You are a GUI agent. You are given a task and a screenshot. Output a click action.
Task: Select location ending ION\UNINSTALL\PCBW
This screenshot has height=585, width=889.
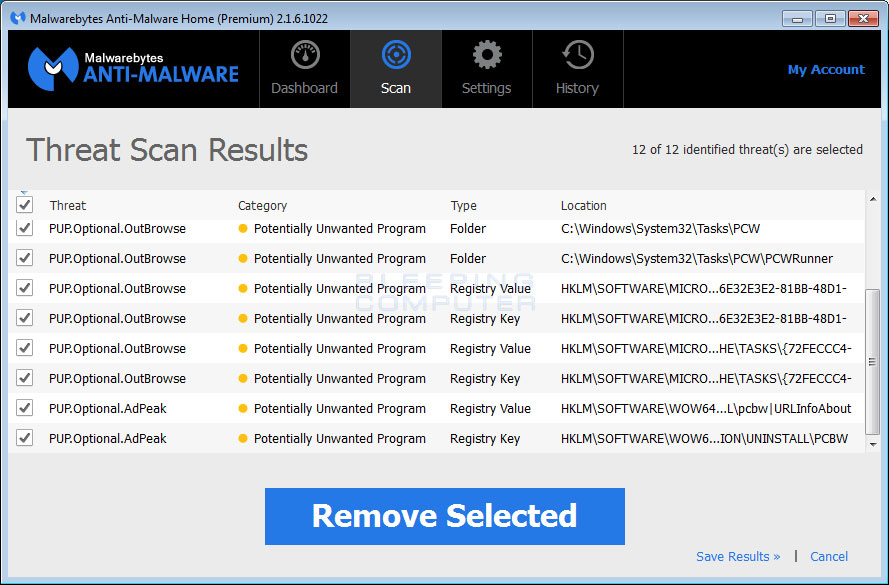[x=704, y=438]
